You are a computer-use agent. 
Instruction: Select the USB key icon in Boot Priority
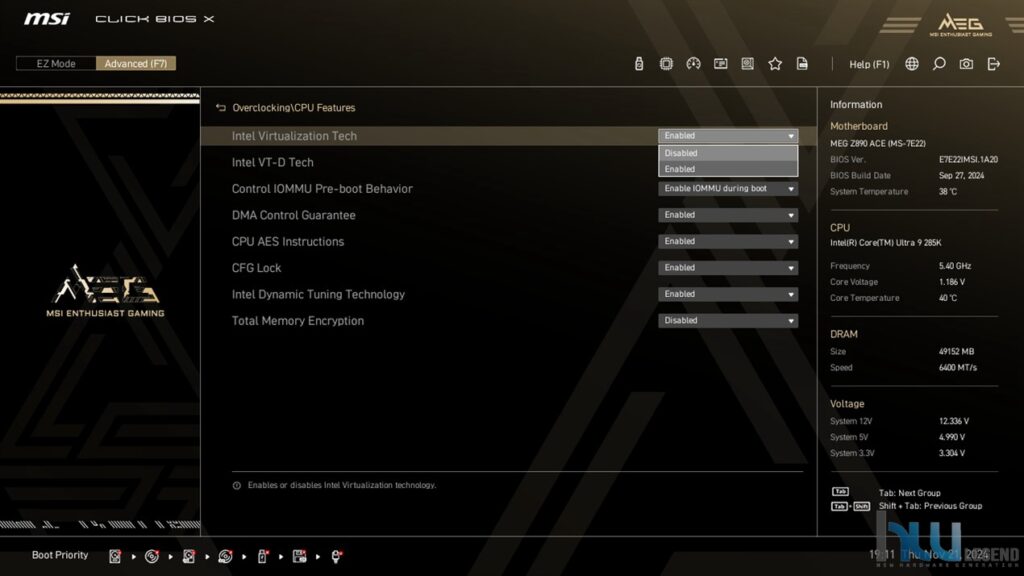point(263,556)
